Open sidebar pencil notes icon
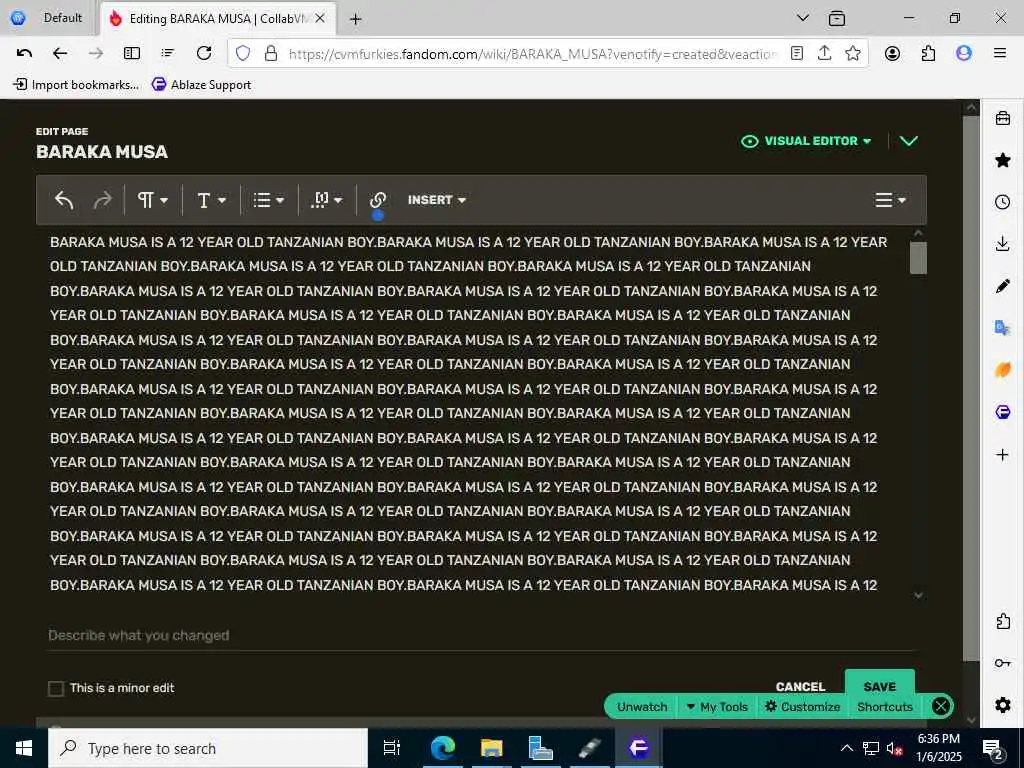Viewport: 1024px width, 768px height. tap(1002, 286)
